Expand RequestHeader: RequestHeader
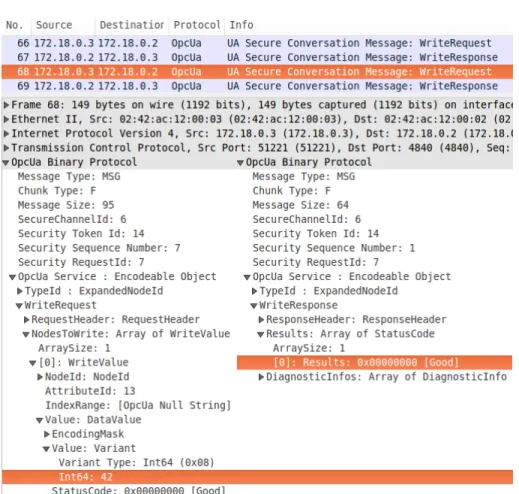Viewport: 519px width, 494px height. pyautogui.click(x=27, y=320)
